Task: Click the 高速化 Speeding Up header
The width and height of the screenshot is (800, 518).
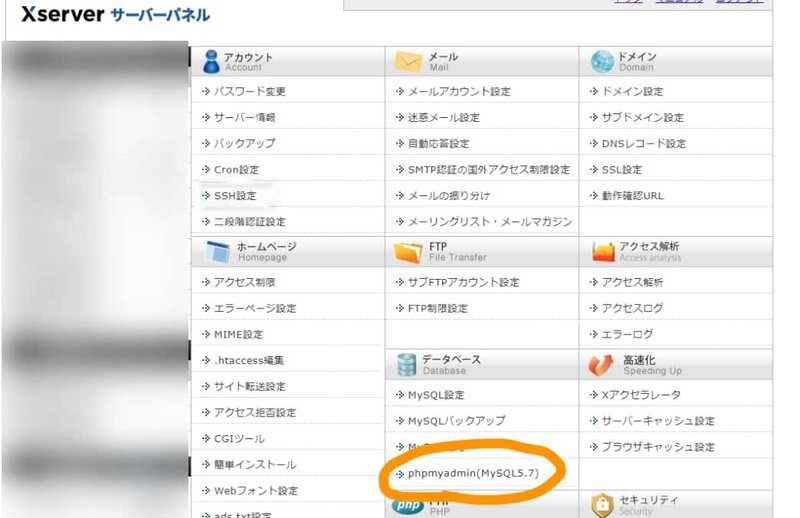Action: click(677, 364)
